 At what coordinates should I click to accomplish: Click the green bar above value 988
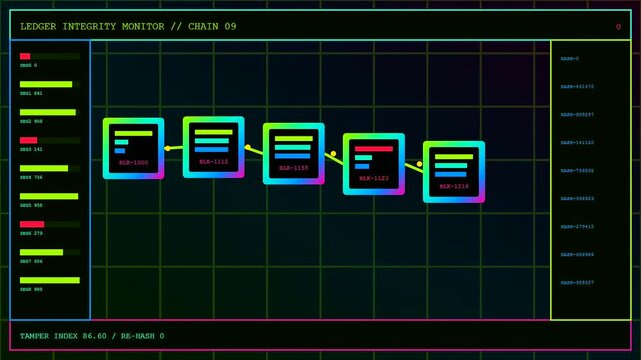(x=49, y=280)
